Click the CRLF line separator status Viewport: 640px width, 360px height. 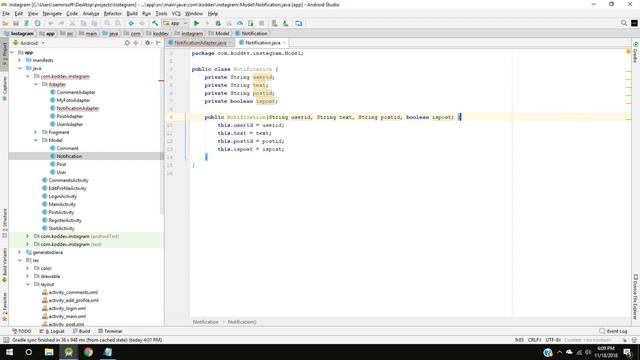[534, 340]
